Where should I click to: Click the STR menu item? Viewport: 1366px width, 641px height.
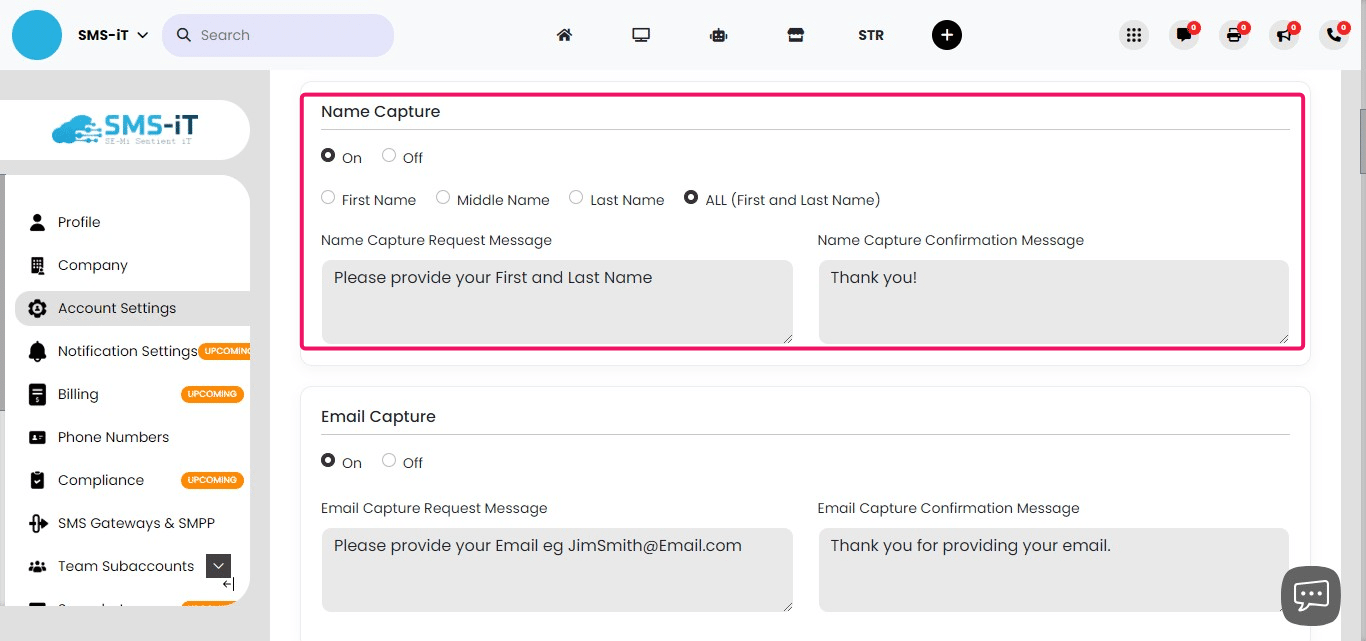[x=871, y=35]
